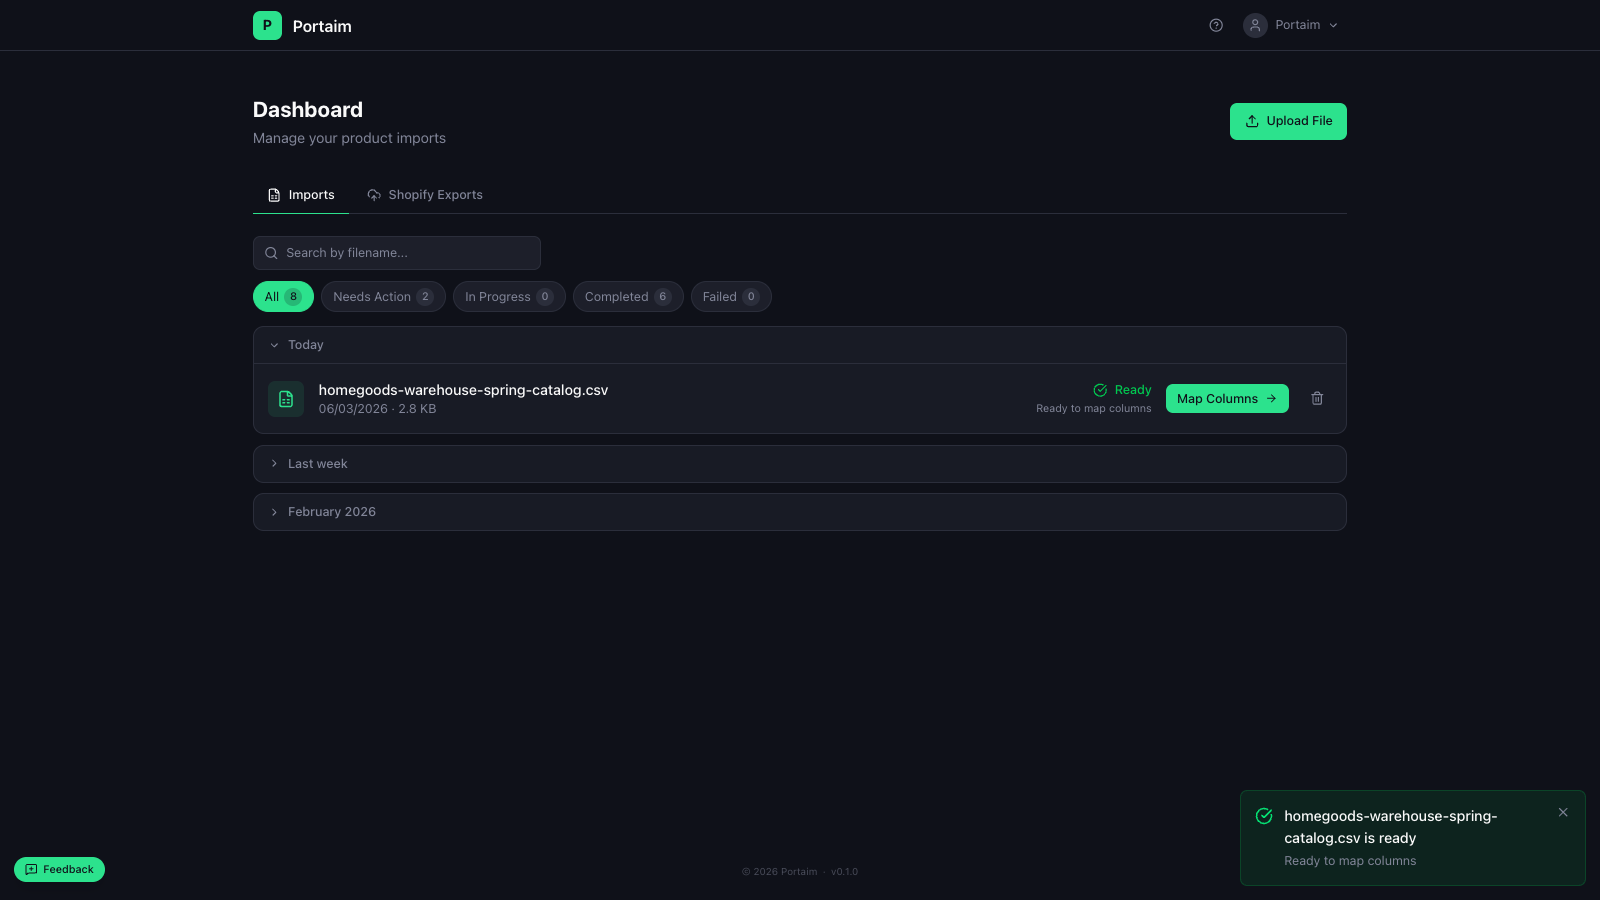Click the upload icon on Upload File button
Image resolution: width=1600 pixels, height=900 pixels.
[1251, 121]
